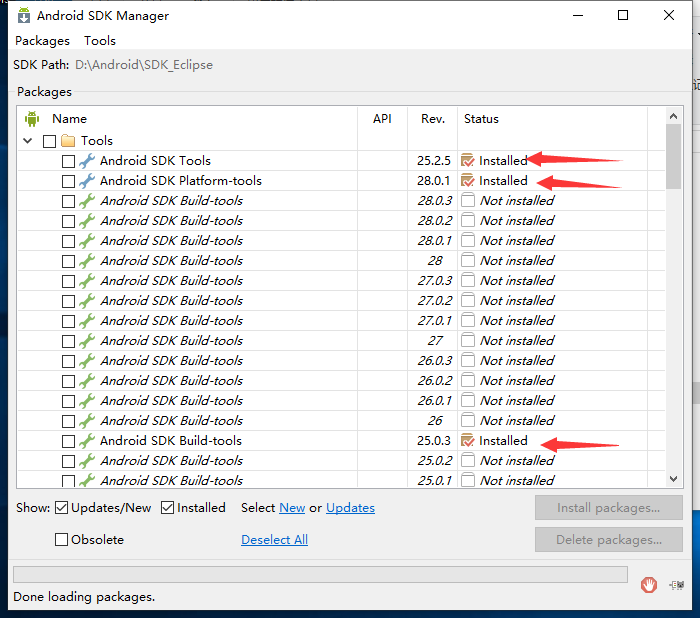Click not-installed status icon for rev 26.0.2
Image resolution: width=700 pixels, height=618 pixels.
pyautogui.click(x=468, y=380)
